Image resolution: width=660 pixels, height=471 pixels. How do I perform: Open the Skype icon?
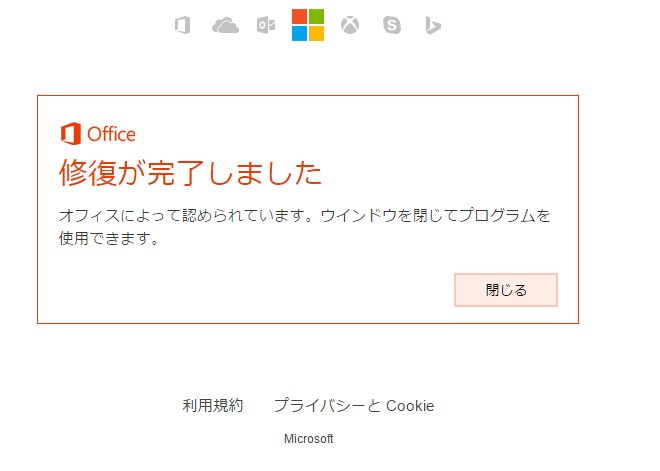(391, 25)
